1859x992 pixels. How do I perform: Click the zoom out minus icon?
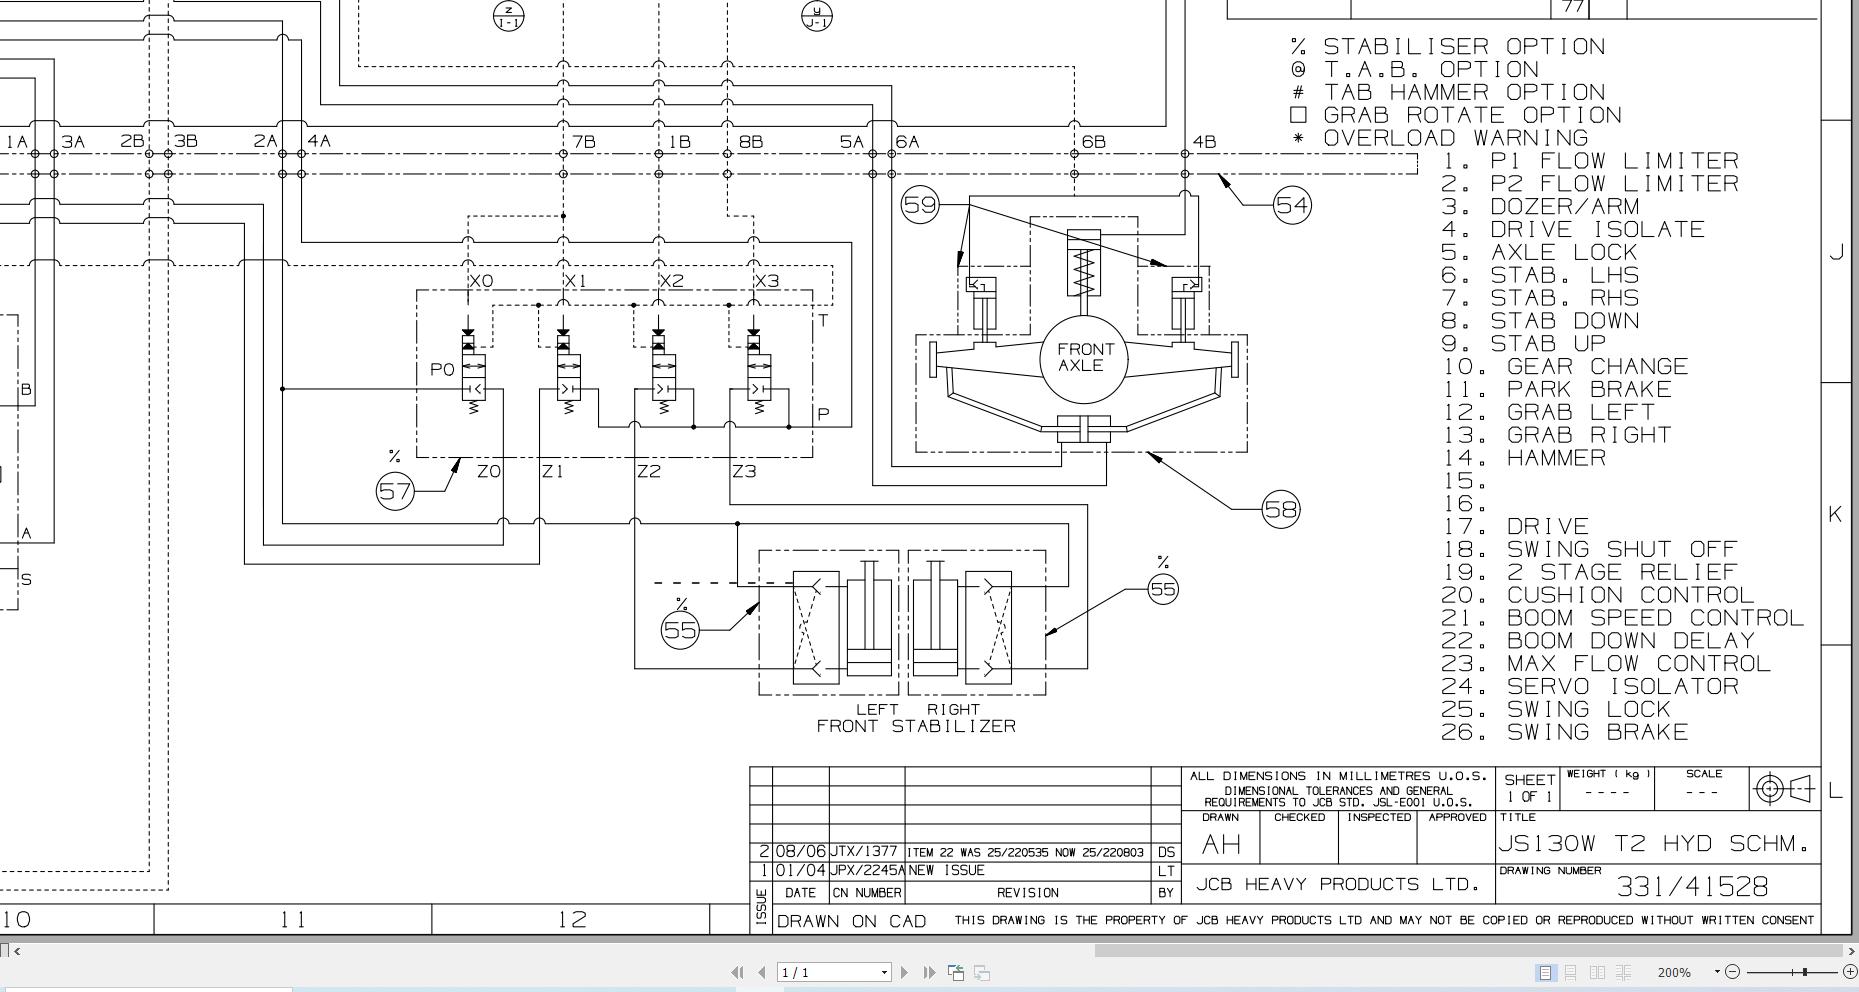(1733, 972)
